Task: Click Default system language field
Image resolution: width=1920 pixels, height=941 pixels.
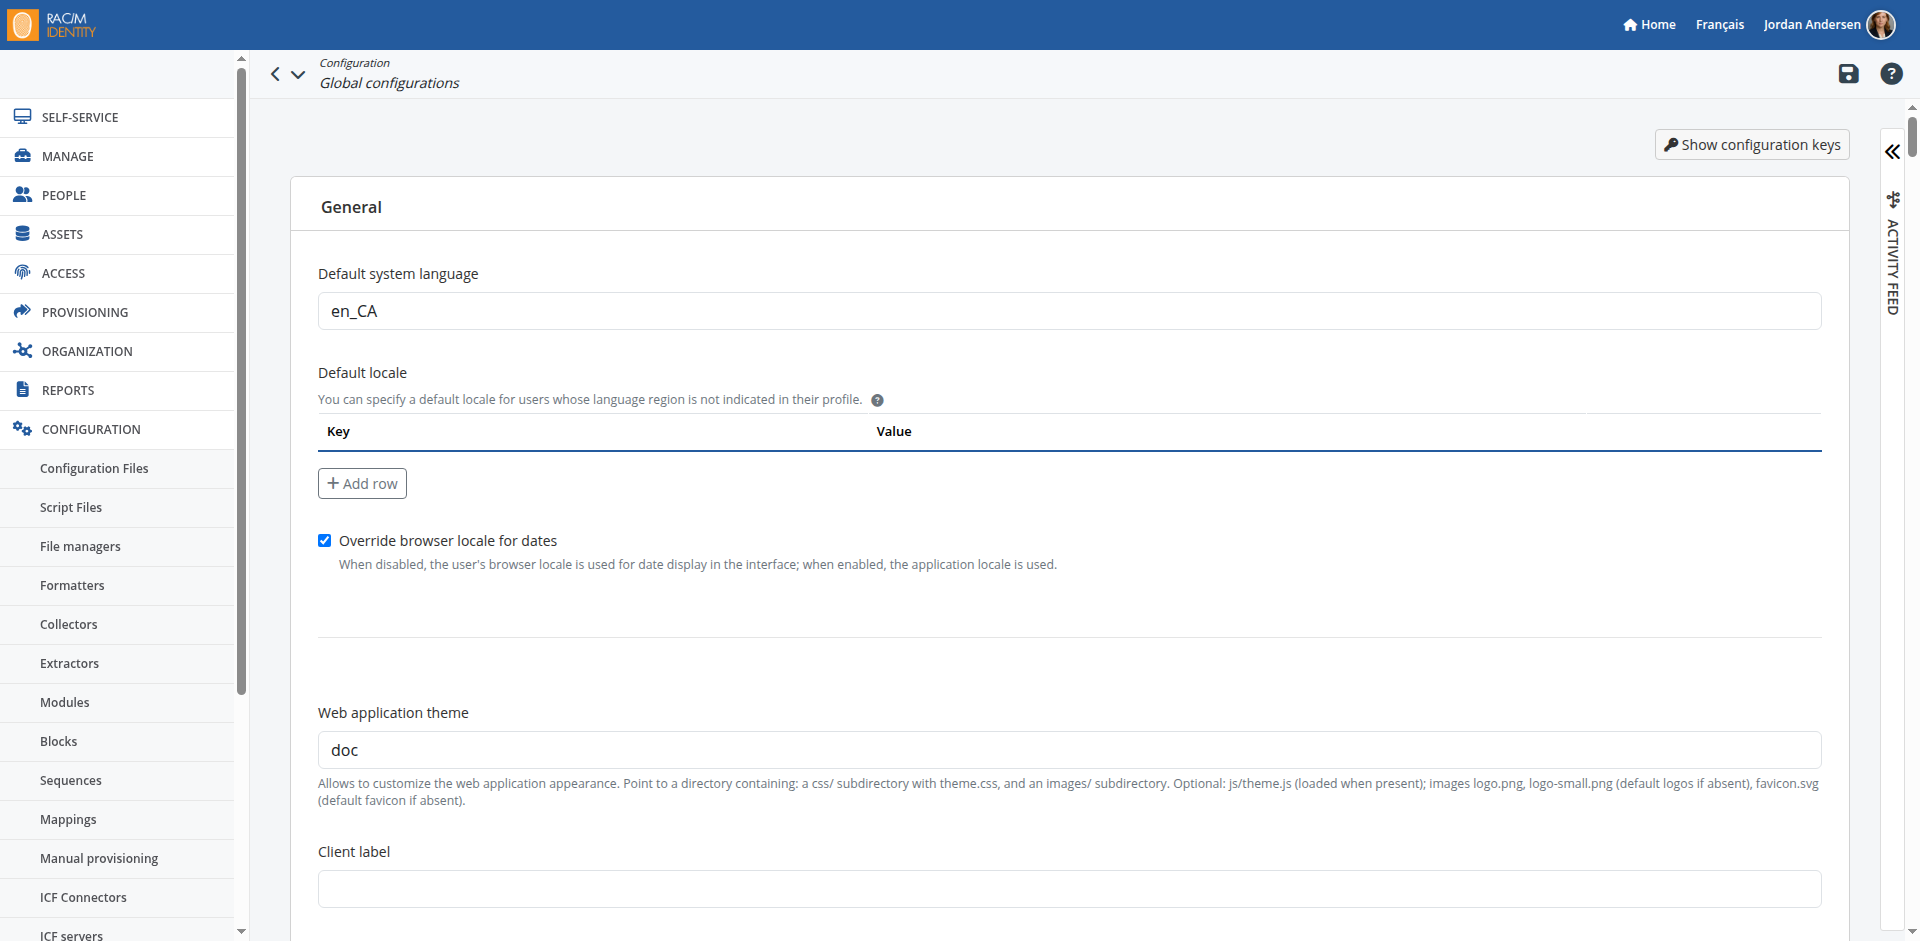Action: pyautogui.click(x=1069, y=311)
